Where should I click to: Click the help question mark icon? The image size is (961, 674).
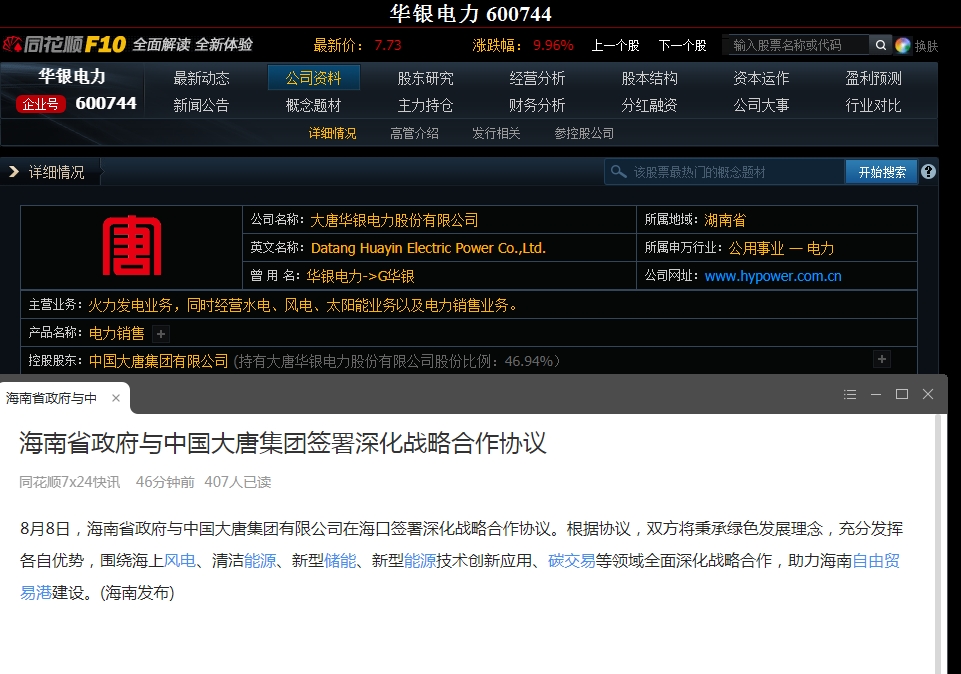[x=928, y=172]
